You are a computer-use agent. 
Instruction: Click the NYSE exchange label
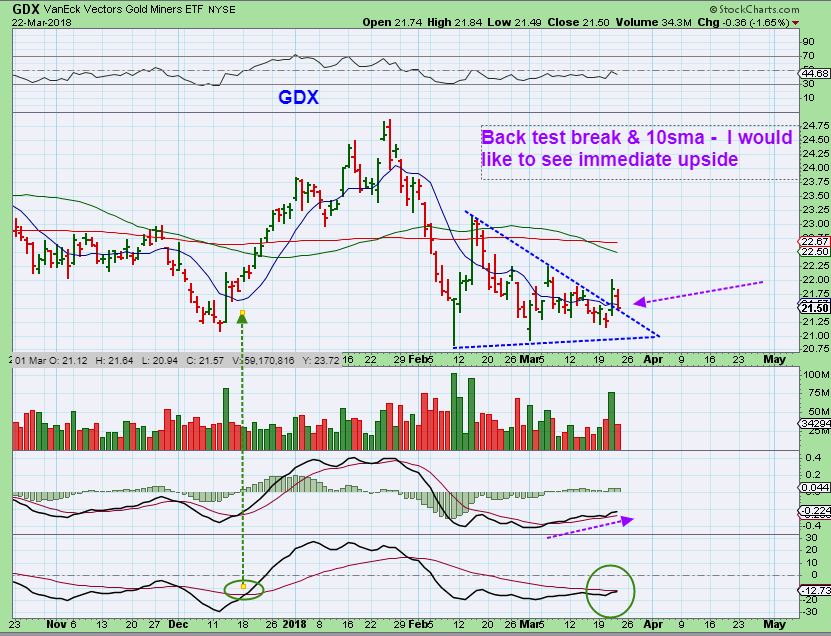point(222,10)
